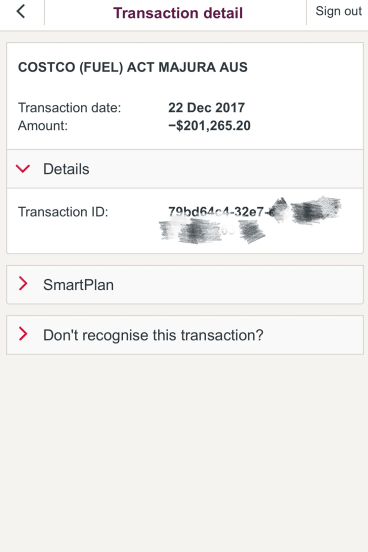Sign out of the banking app
Viewport: 368px width, 552px height.
tap(338, 11)
